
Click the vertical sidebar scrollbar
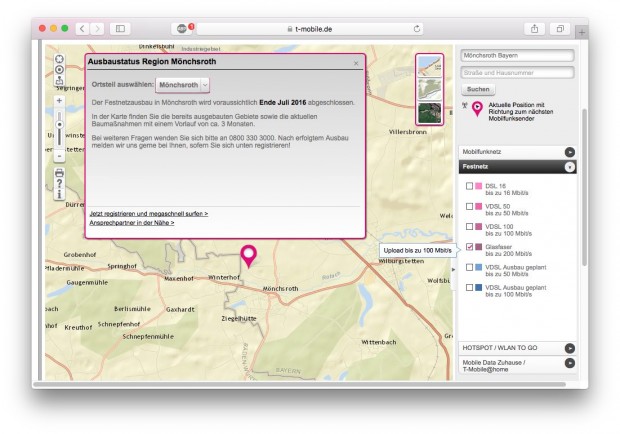(584, 187)
